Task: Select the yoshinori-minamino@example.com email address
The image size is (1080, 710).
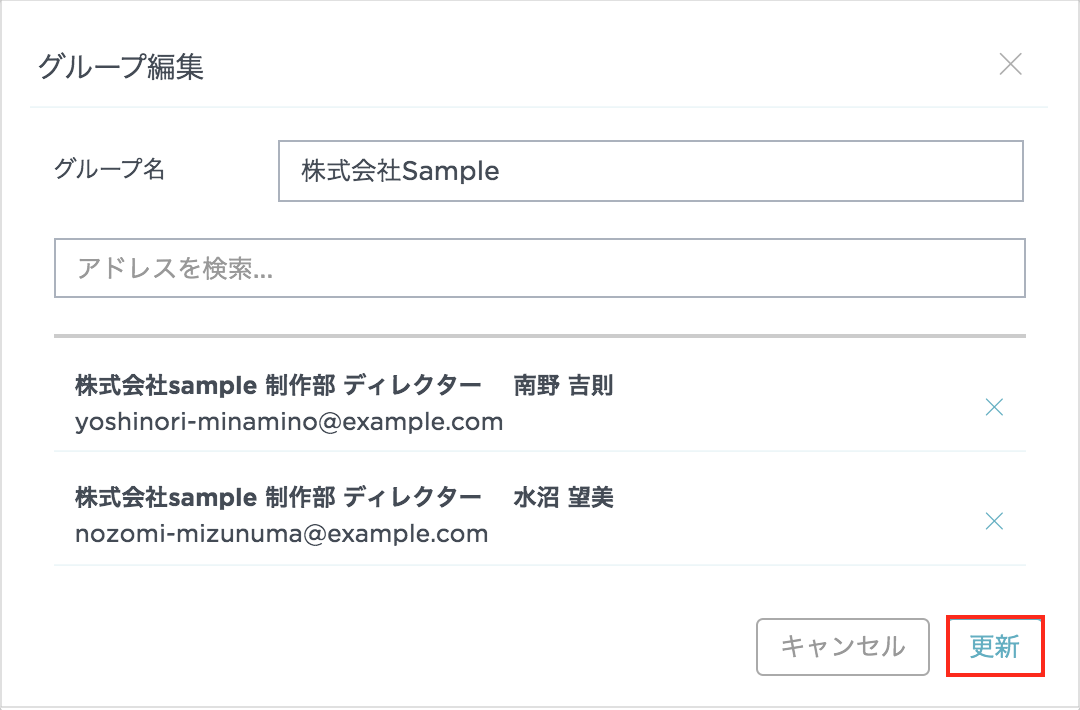Action: pyautogui.click(x=289, y=422)
